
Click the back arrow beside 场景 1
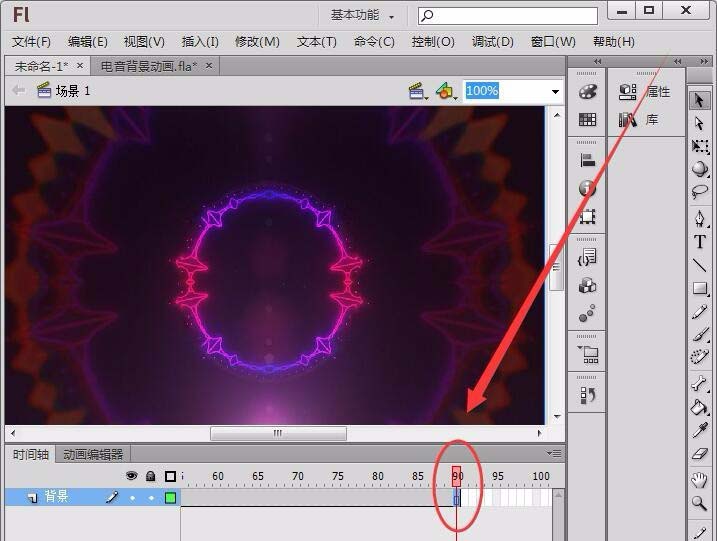18,91
